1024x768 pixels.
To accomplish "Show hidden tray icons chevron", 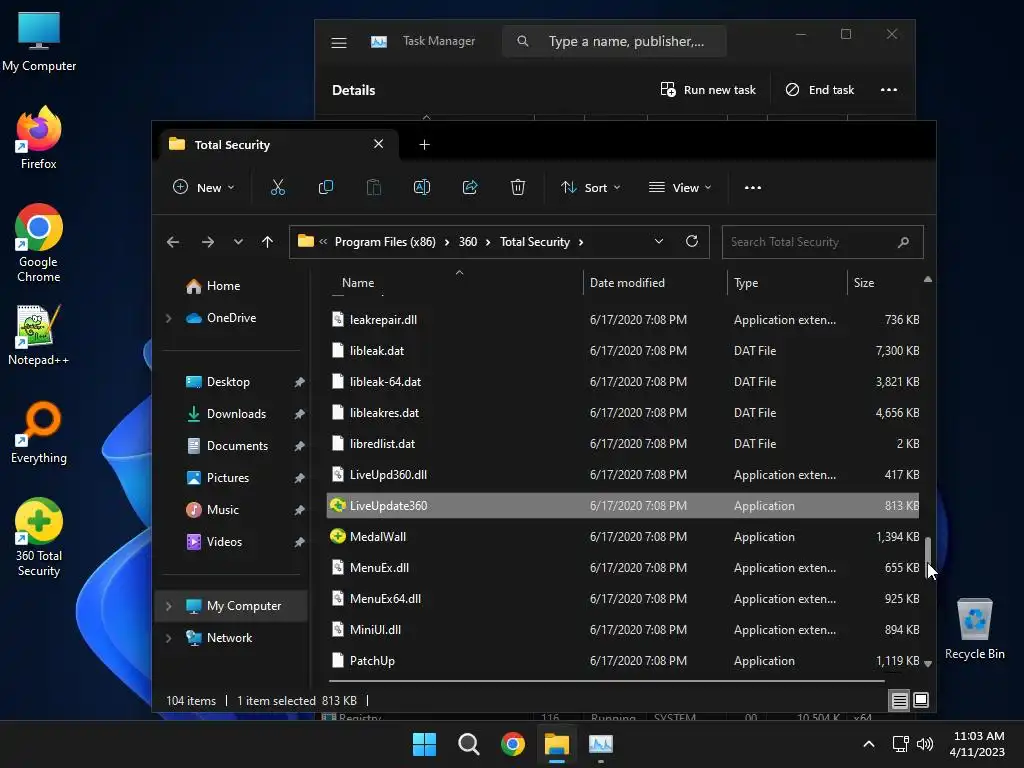I will pyautogui.click(x=869, y=744).
